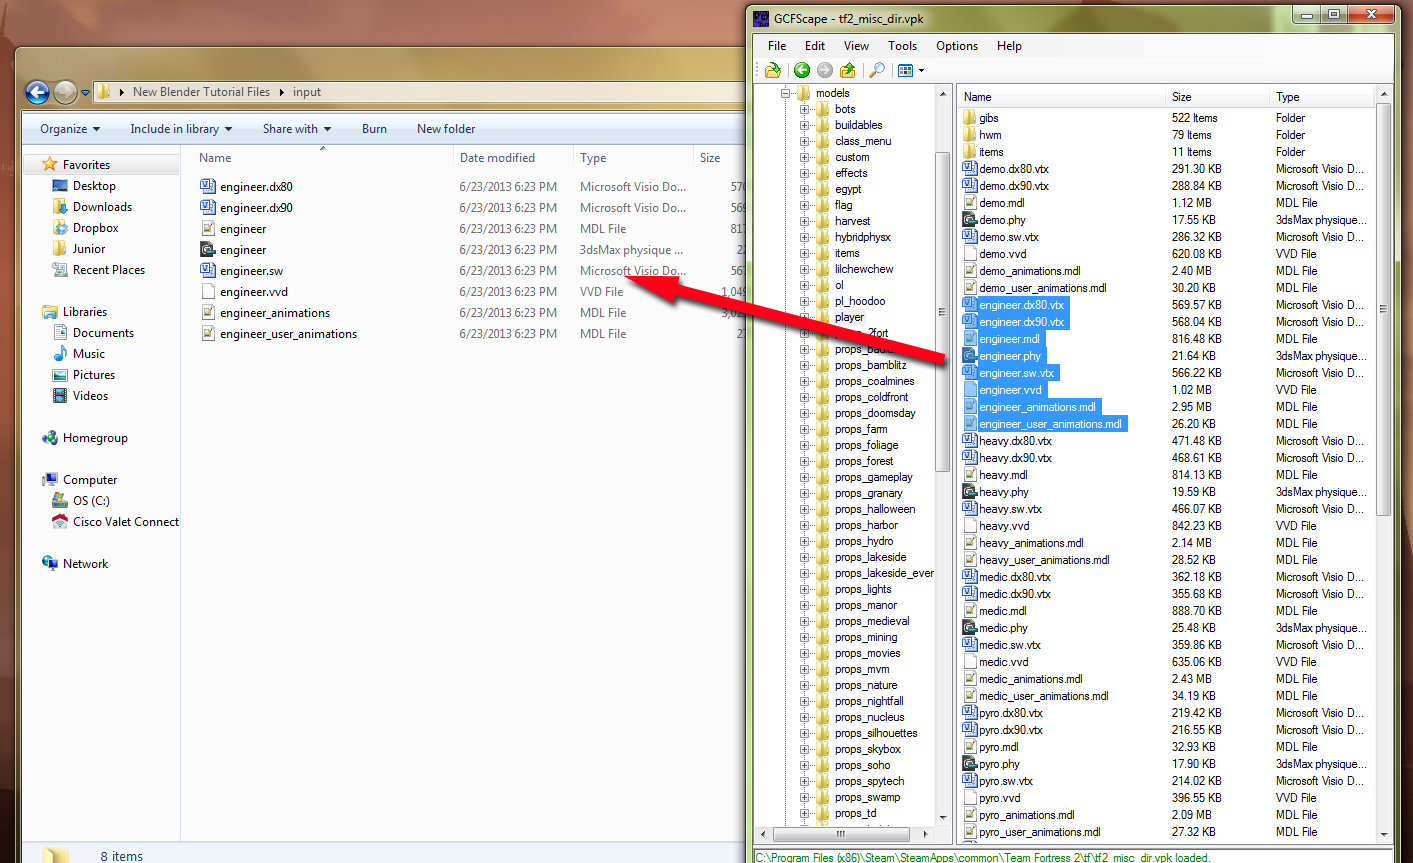Viewport: 1413px width, 863px height.
Task: Open the Include in library dropdown
Action: (x=181, y=129)
